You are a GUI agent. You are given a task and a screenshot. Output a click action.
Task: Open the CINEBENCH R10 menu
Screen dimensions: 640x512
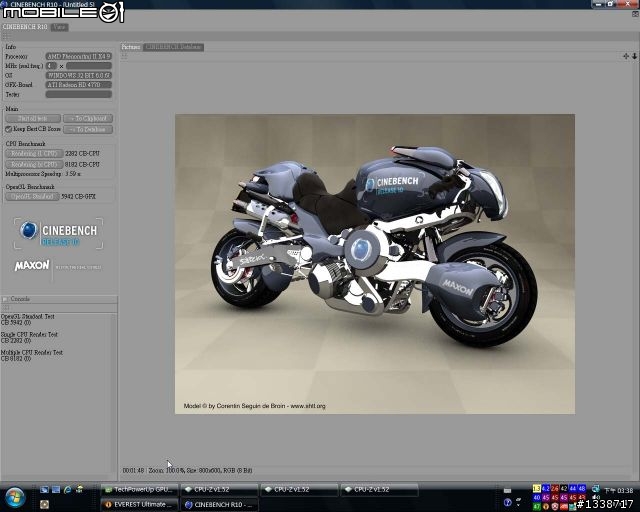click(x=25, y=27)
